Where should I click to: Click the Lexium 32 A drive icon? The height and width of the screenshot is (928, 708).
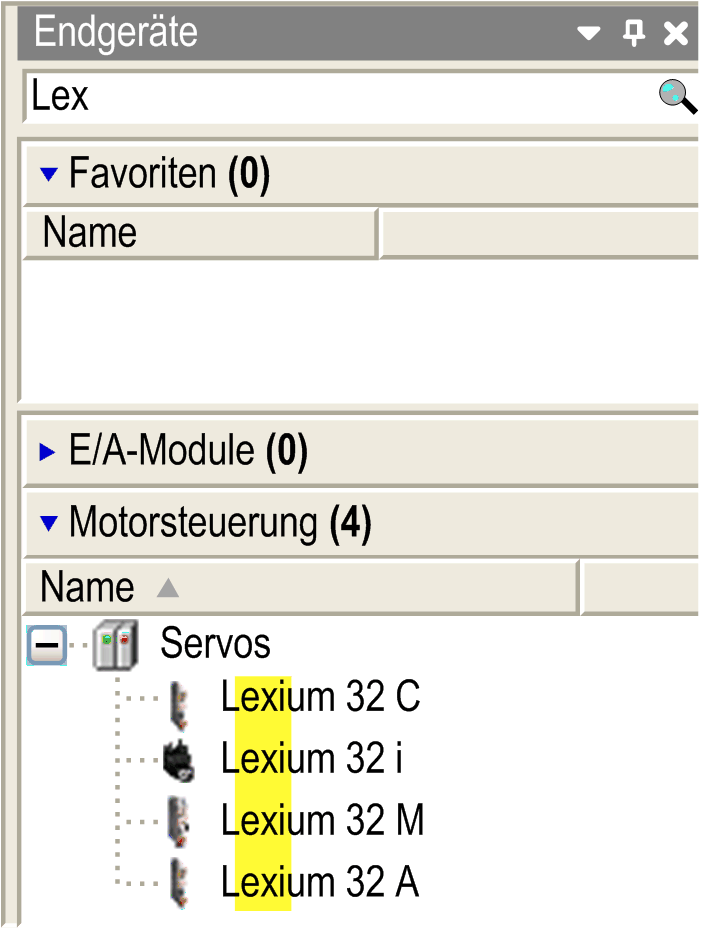coord(179,884)
